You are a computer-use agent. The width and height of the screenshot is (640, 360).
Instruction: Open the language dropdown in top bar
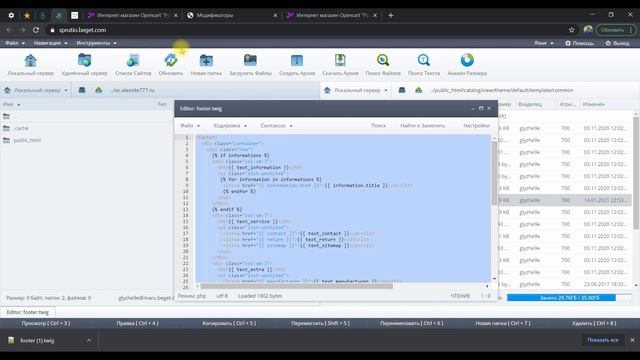(x=544, y=43)
